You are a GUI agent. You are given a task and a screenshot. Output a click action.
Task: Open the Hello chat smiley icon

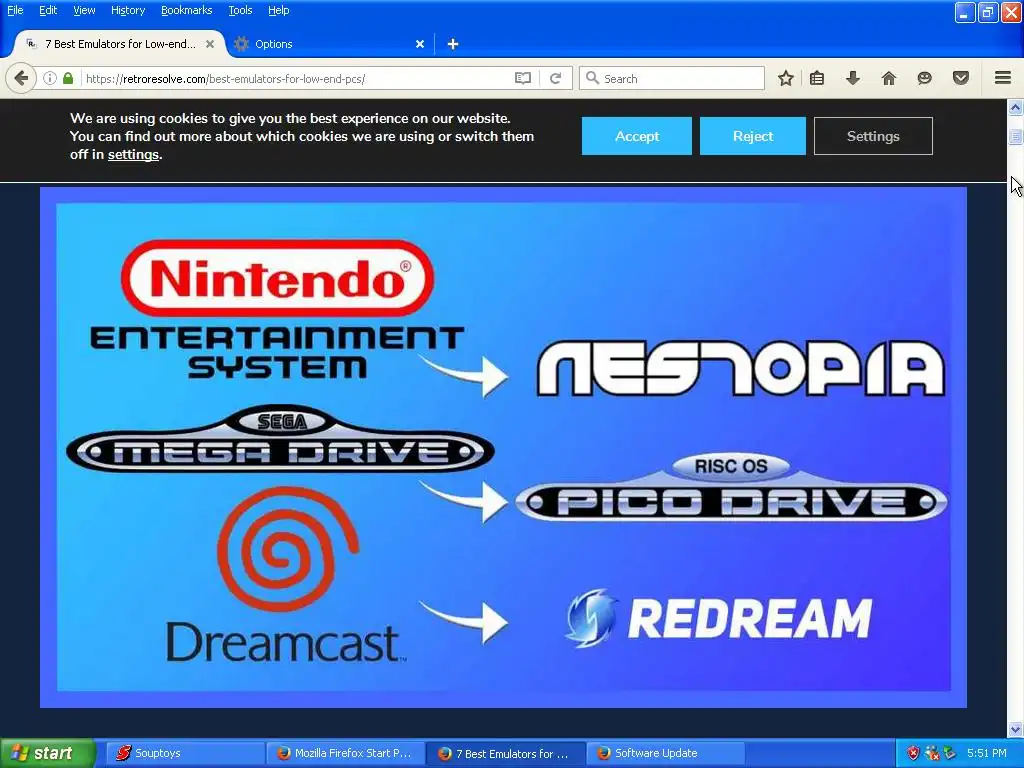(x=924, y=78)
